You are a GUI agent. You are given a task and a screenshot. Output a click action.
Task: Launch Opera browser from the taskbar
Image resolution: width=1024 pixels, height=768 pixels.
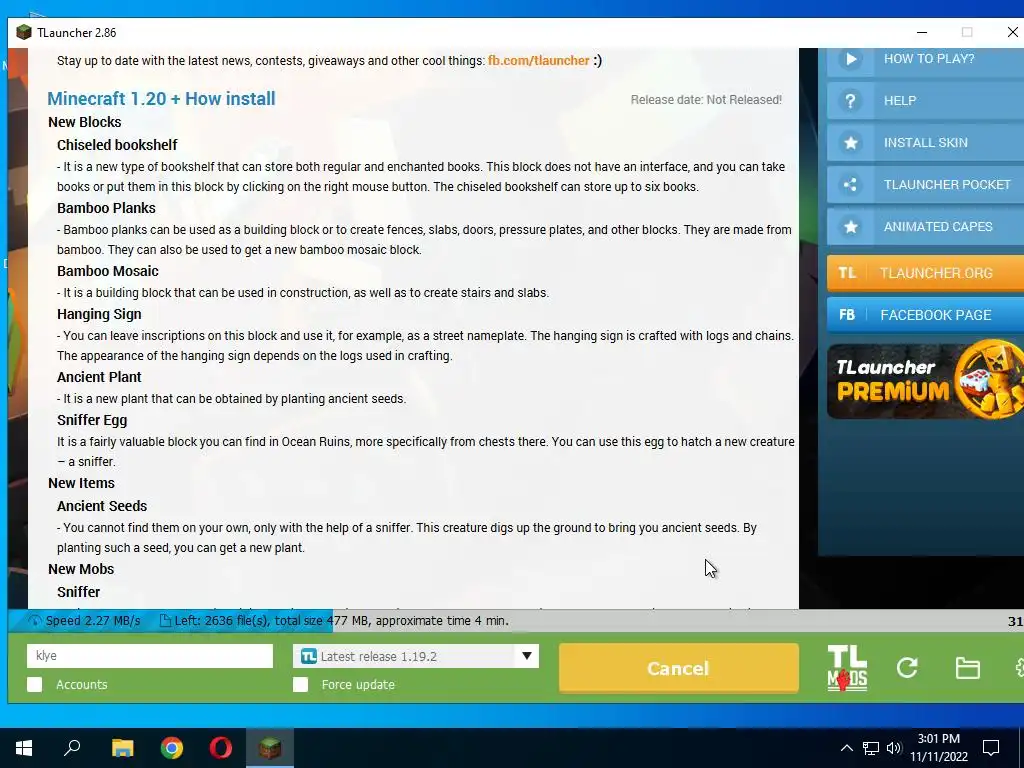[221, 748]
